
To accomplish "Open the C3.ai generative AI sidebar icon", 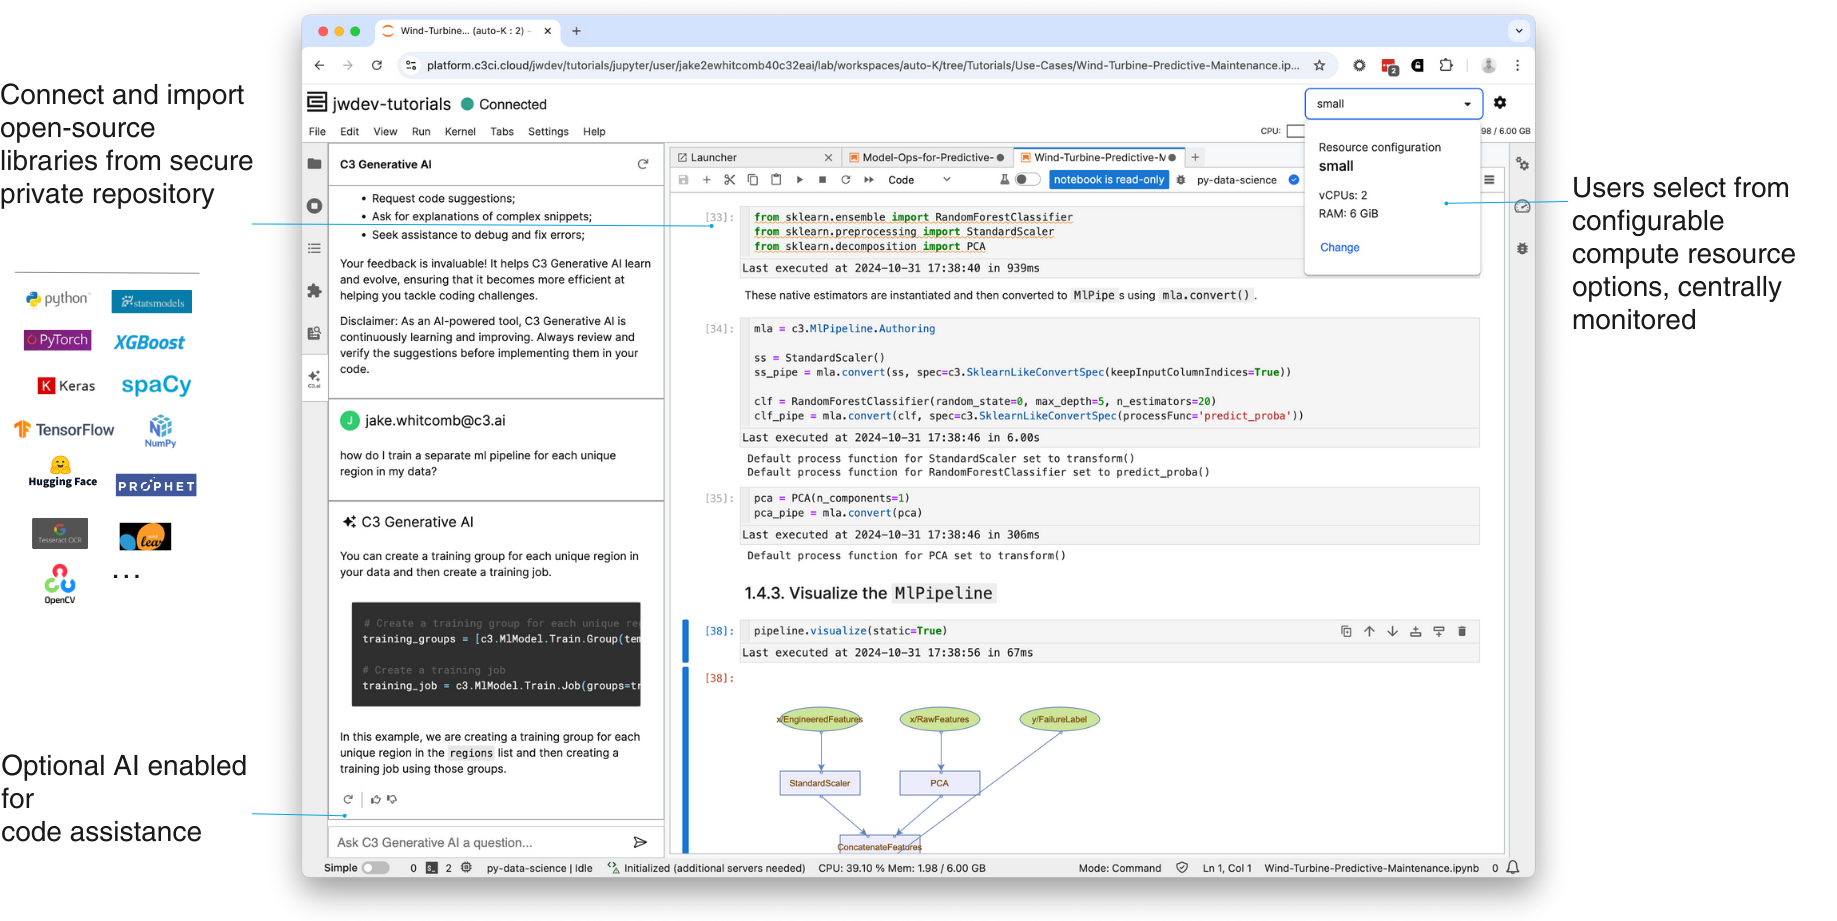I will coord(314,378).
